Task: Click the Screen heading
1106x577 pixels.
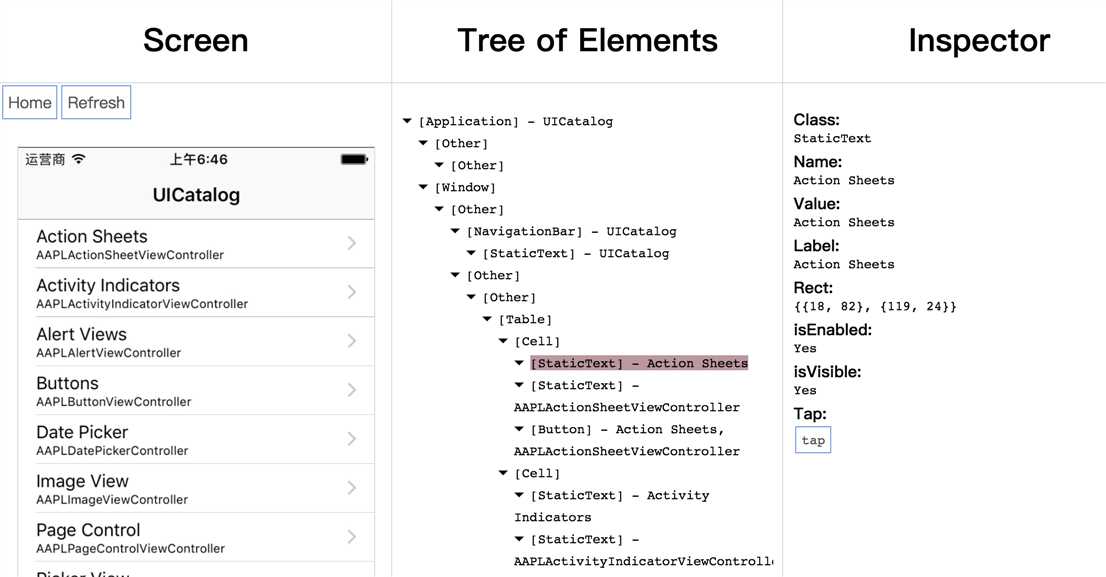Action: 195,40
